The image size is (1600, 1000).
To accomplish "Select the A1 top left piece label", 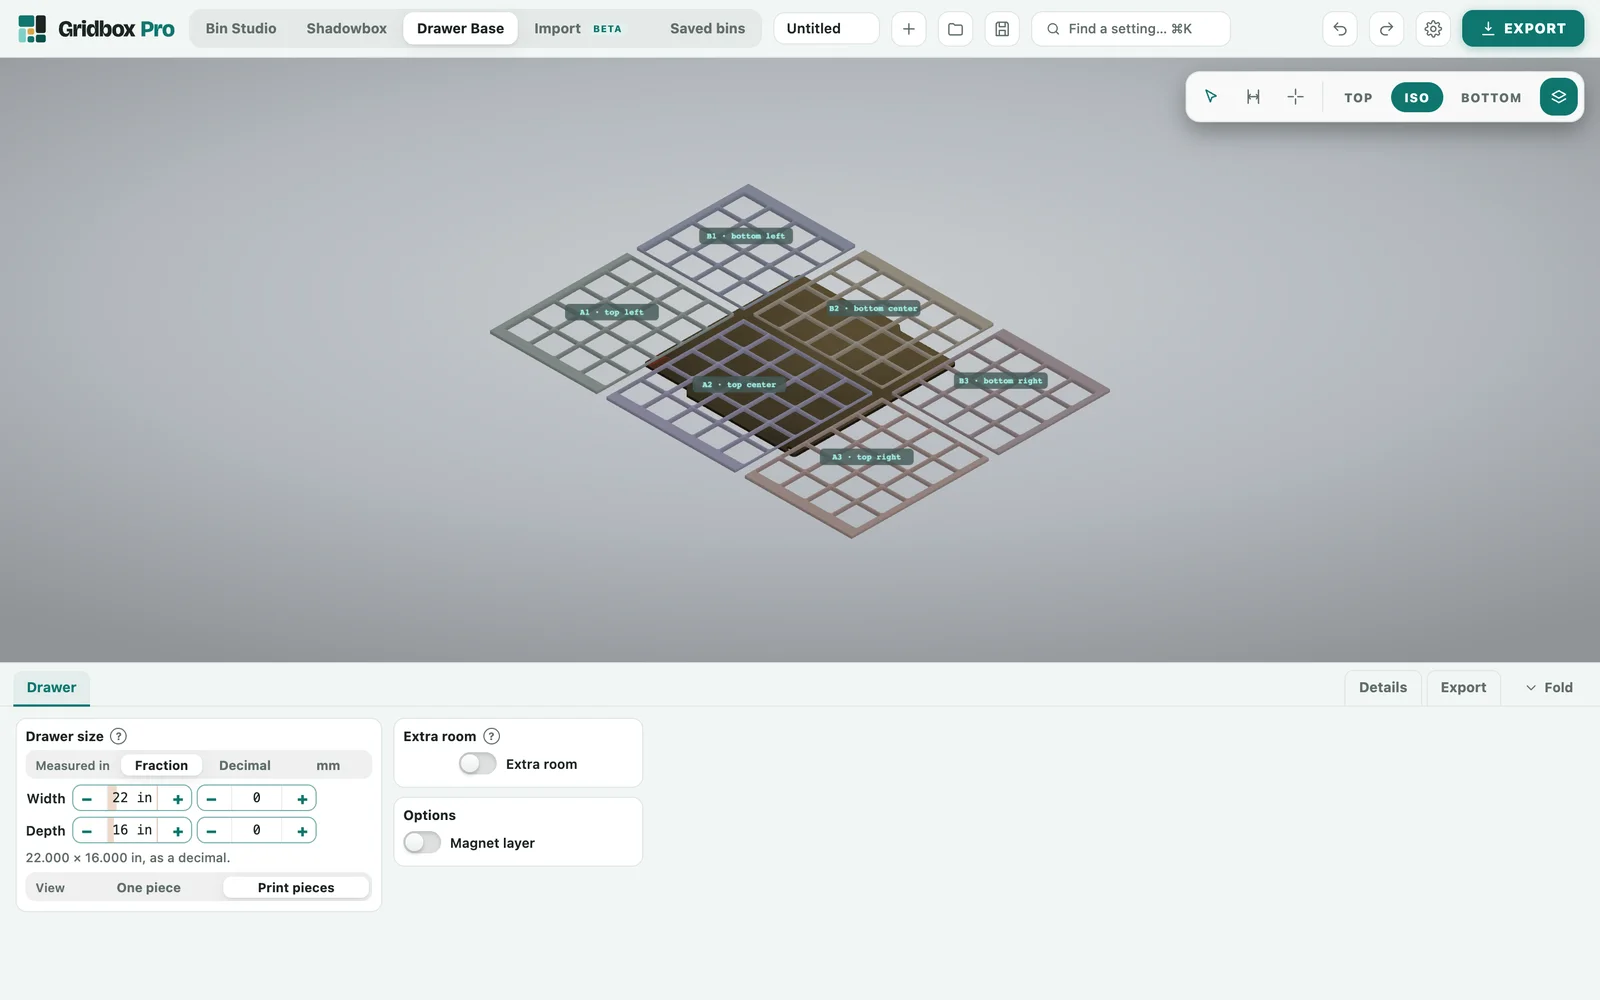I will 611,312.
